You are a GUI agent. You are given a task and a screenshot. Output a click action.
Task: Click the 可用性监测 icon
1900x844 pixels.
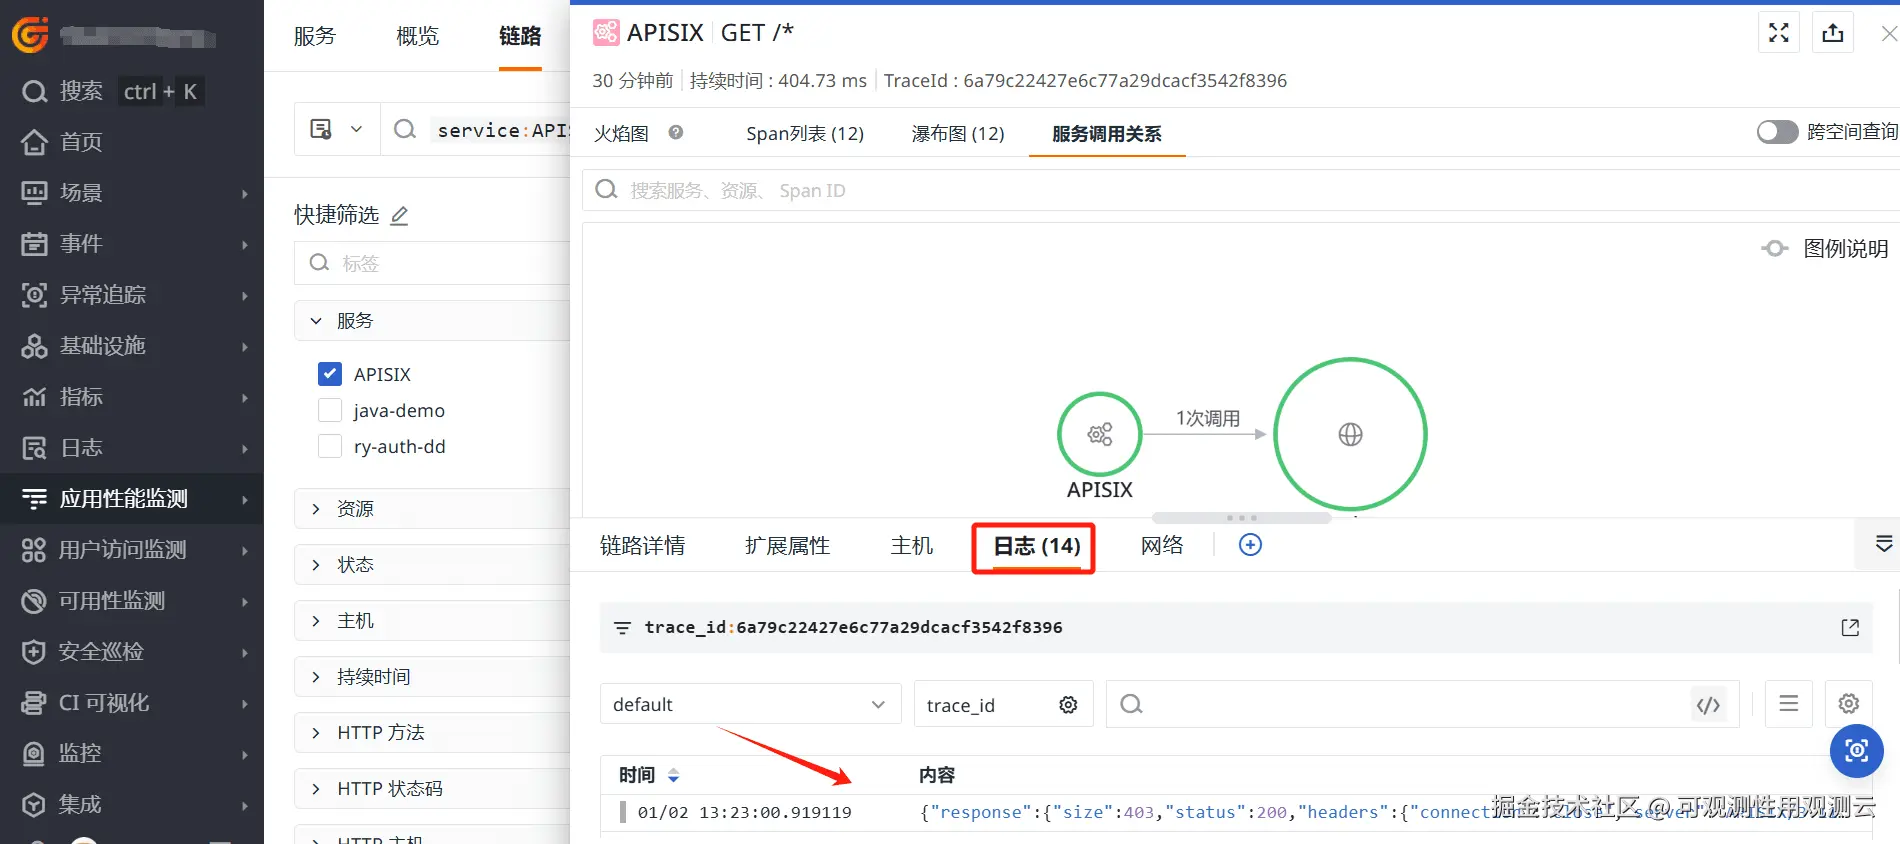tap(34, 601)
